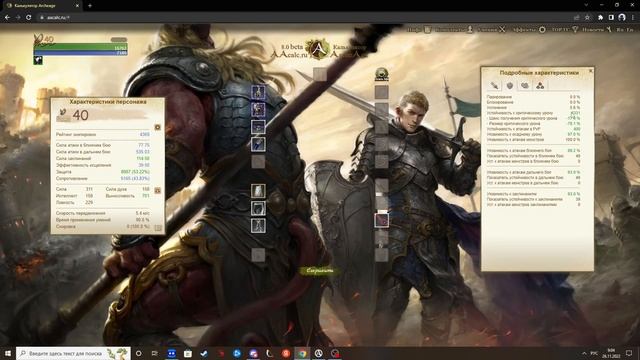The height and width of the screenshot is (360, 640).
Task: Click the Сохранить button
Action: pyautogui.click(x=320, y=270)
